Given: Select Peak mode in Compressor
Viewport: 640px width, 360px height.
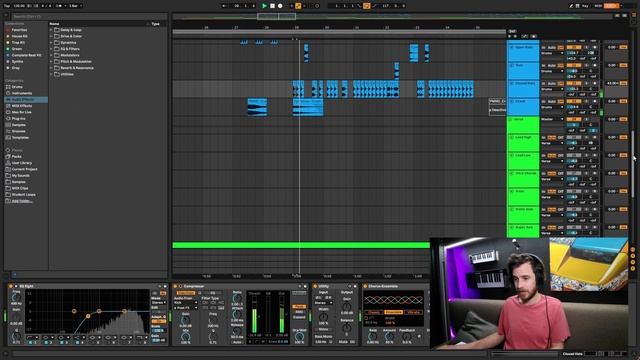Looking at the screenshot, I should point(299,307).
